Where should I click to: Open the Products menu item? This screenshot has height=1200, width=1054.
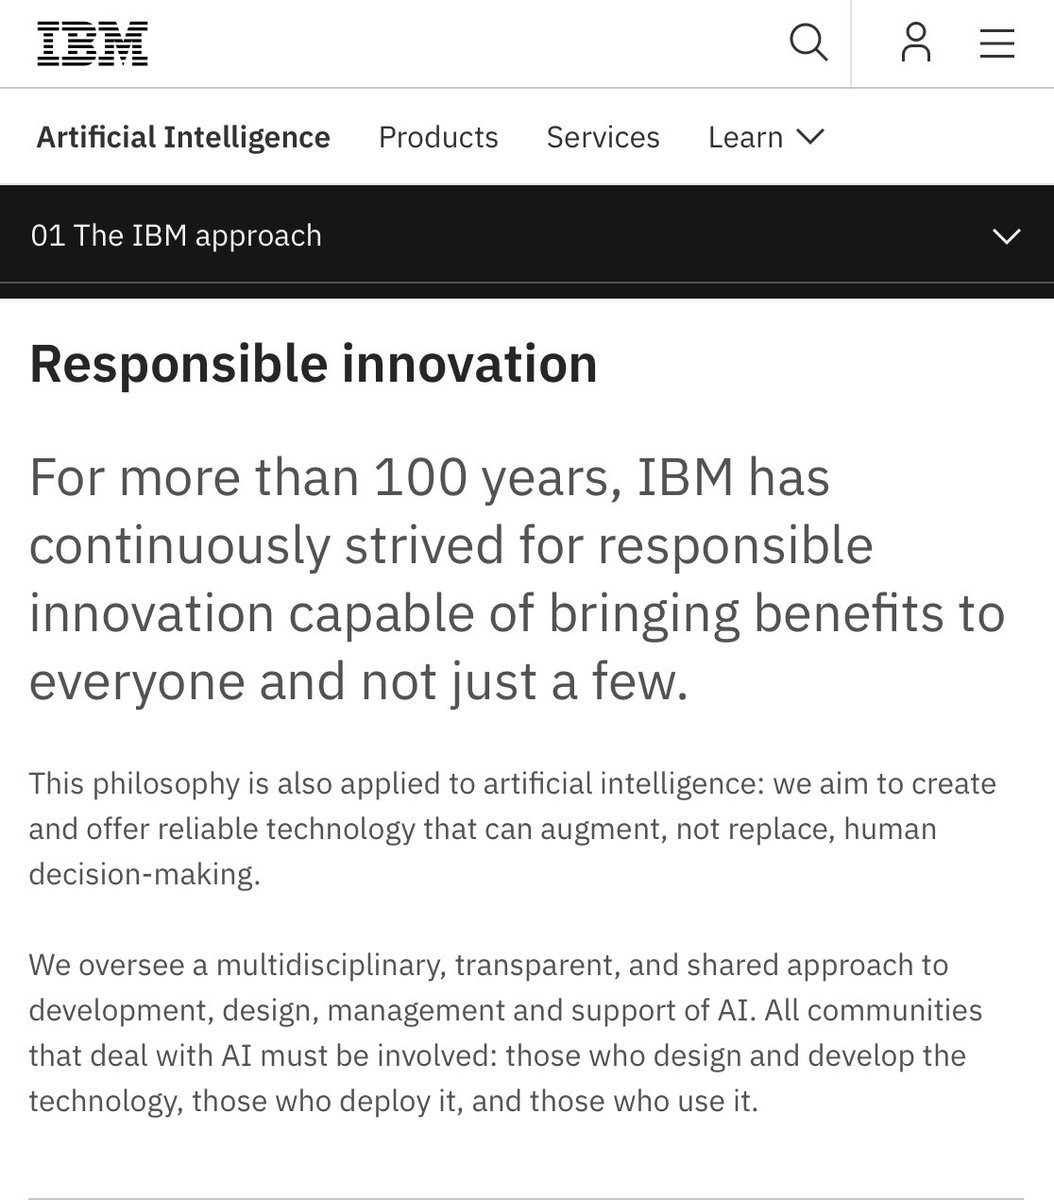point(438,137)
